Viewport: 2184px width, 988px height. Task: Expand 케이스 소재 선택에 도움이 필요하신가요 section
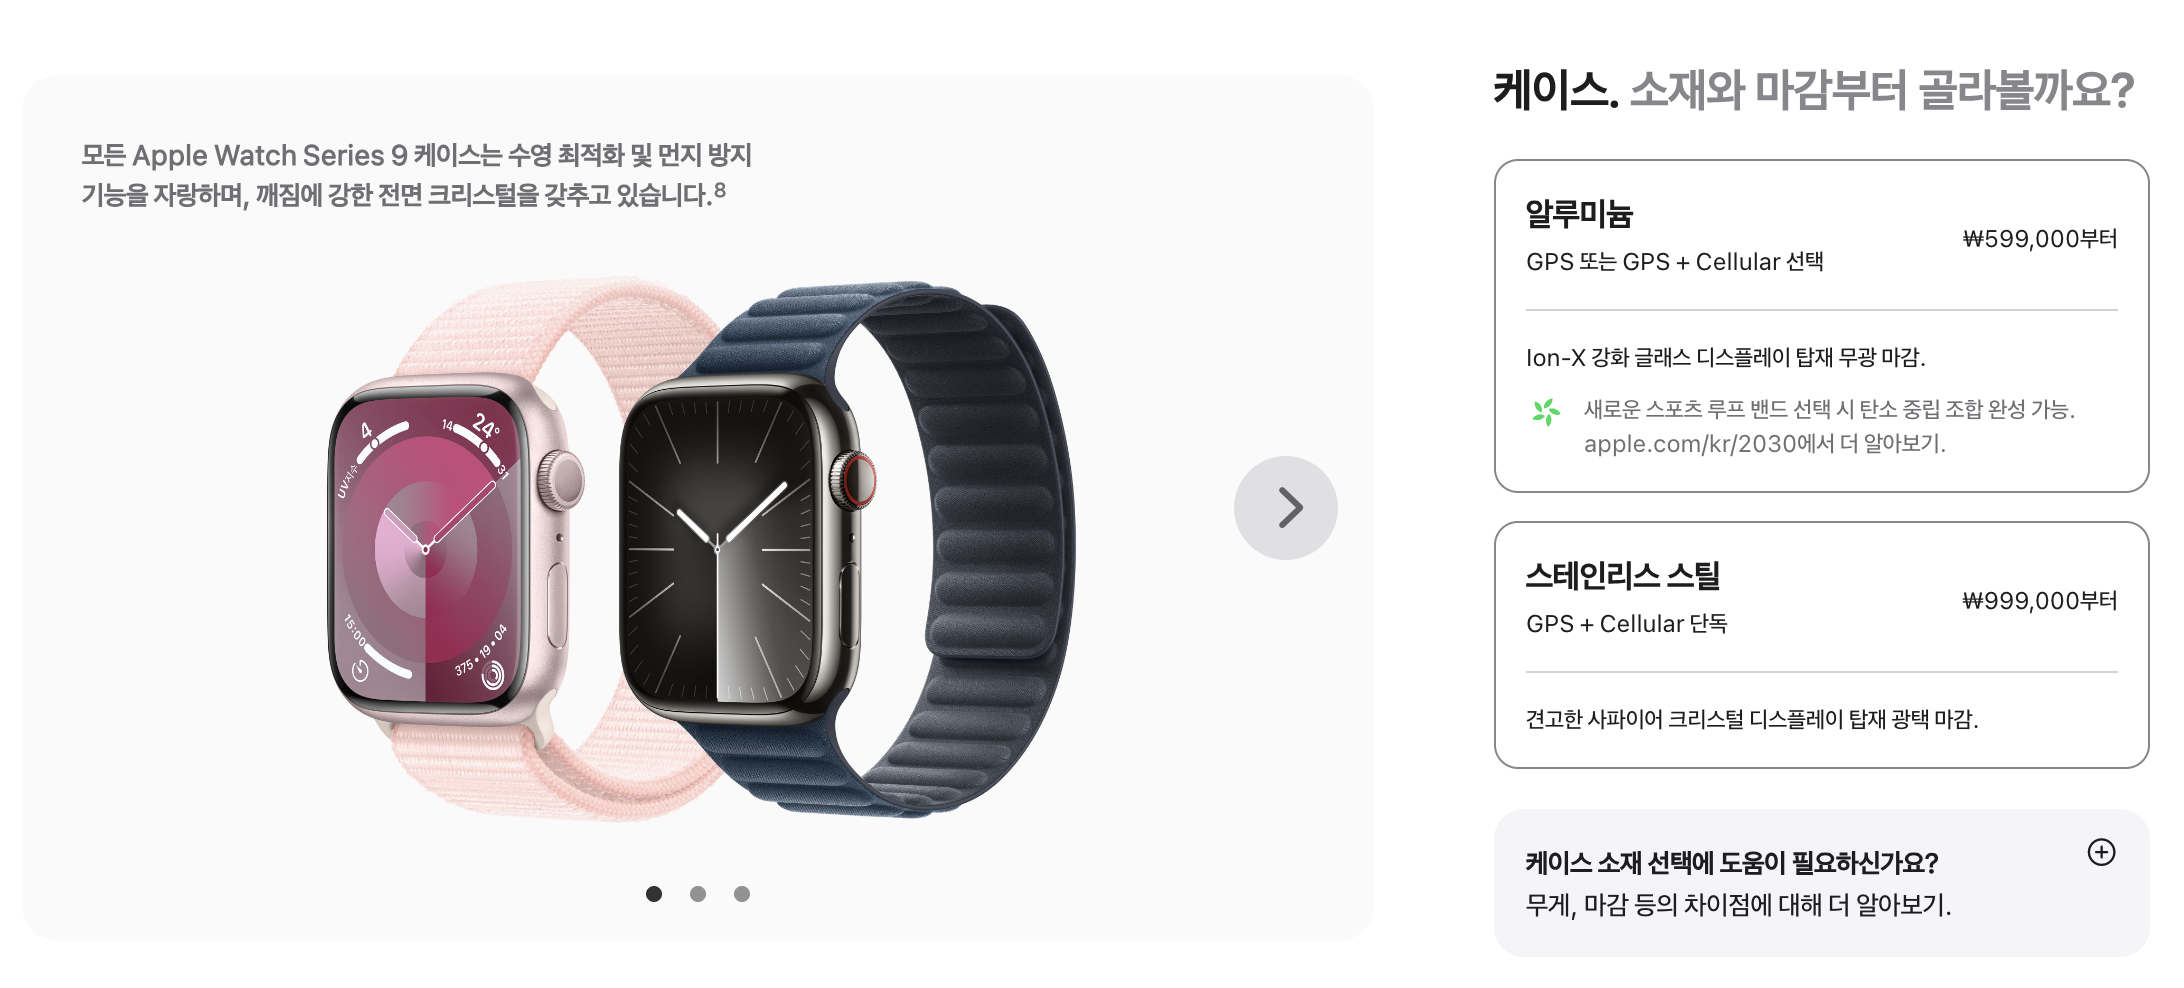[1821, 883]
